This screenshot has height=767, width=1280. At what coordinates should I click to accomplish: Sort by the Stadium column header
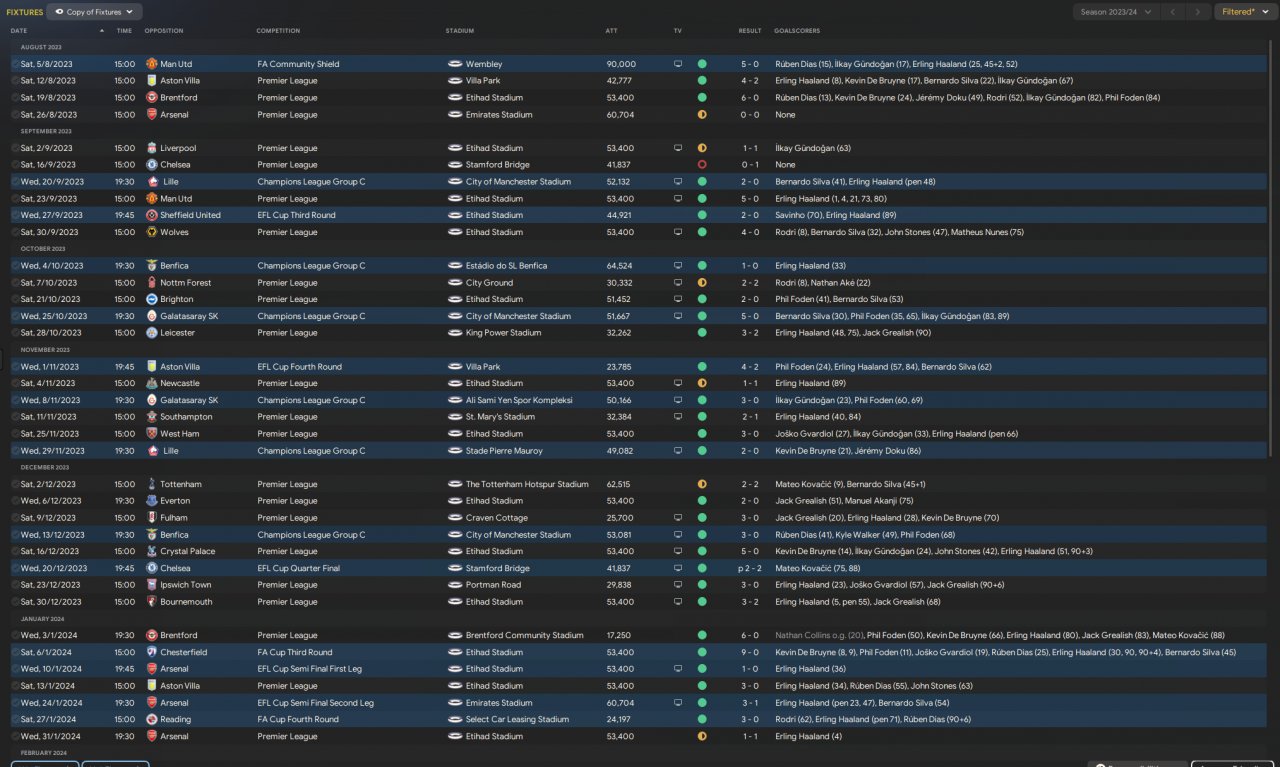coord(460,31)
